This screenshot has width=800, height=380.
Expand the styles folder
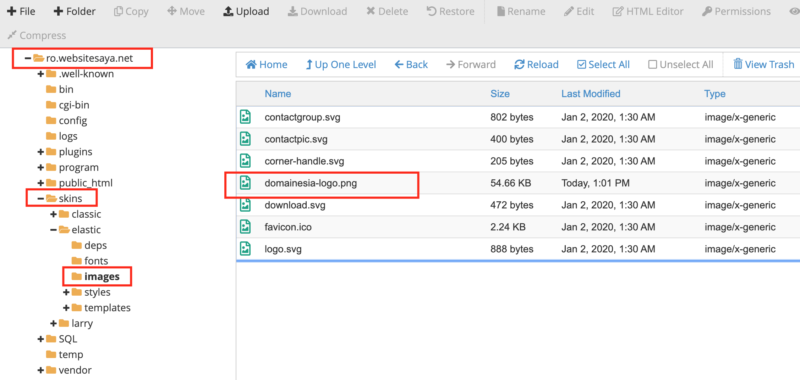pos(66,292)
